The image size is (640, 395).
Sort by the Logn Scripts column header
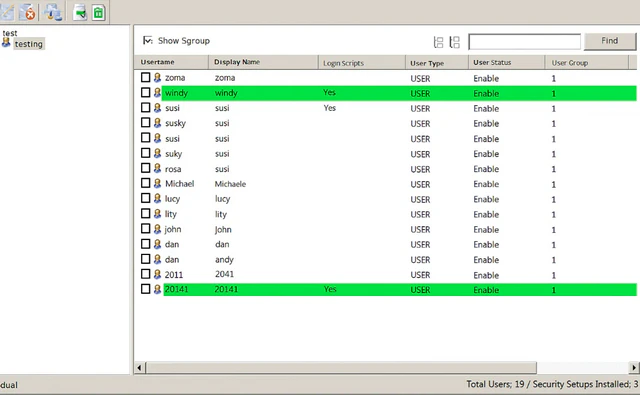coord(362,63)
